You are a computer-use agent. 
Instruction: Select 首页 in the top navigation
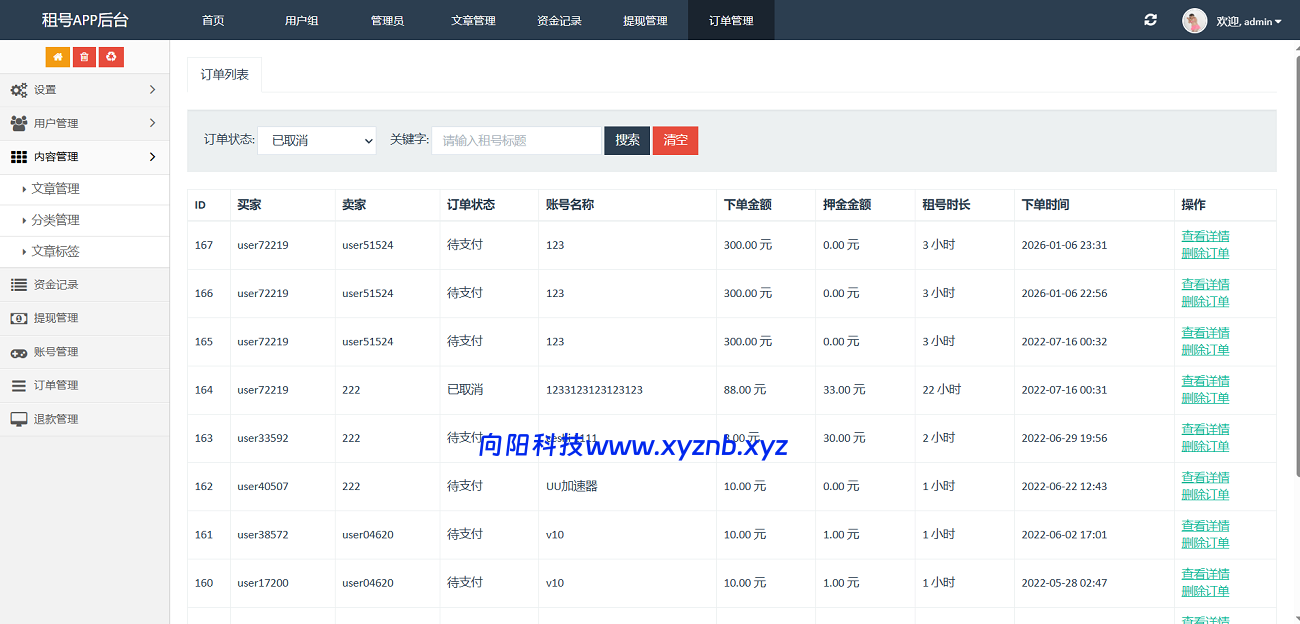point(212,20)
